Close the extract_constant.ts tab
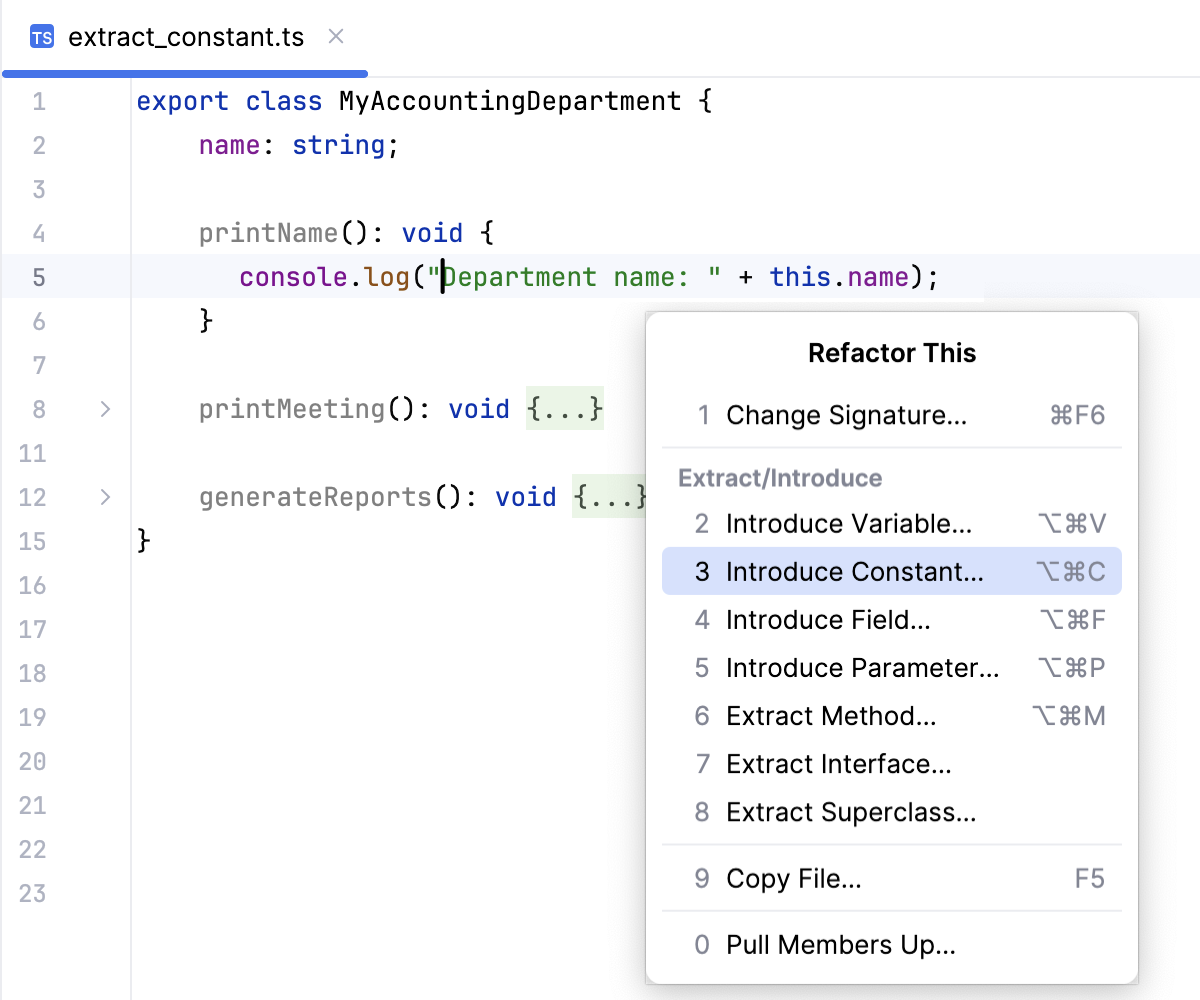The image size is (1200, 1000). click(335, 36)
